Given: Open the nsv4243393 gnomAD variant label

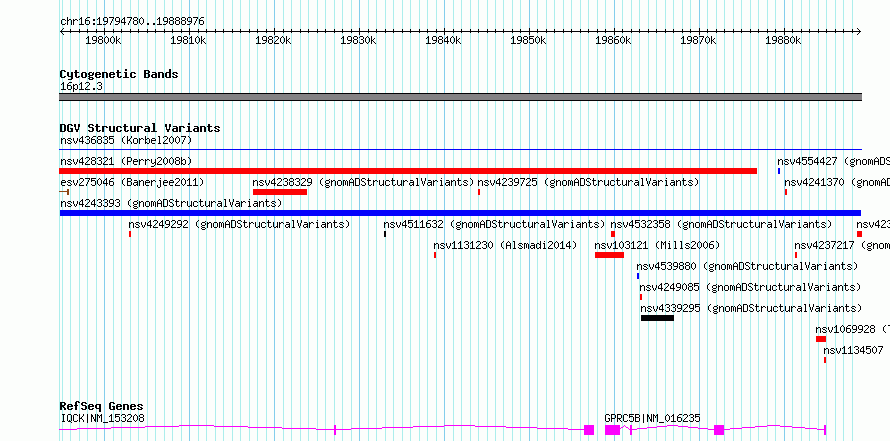Looking at the screenshot, I should pos(171,203).
